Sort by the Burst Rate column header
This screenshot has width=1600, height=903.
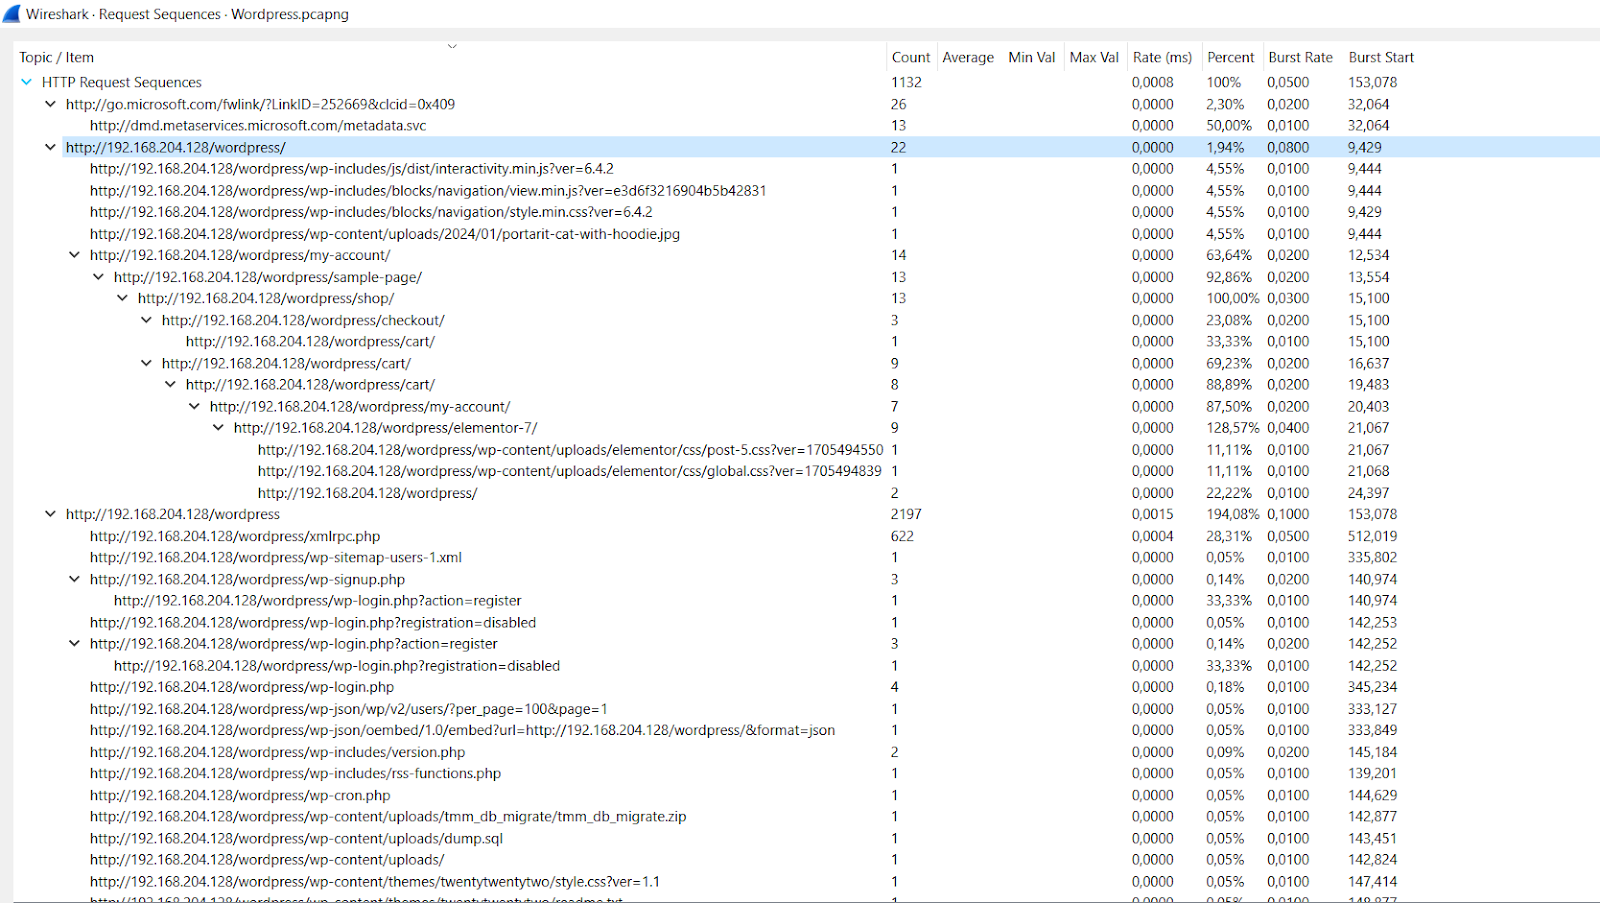(1300, 57)
